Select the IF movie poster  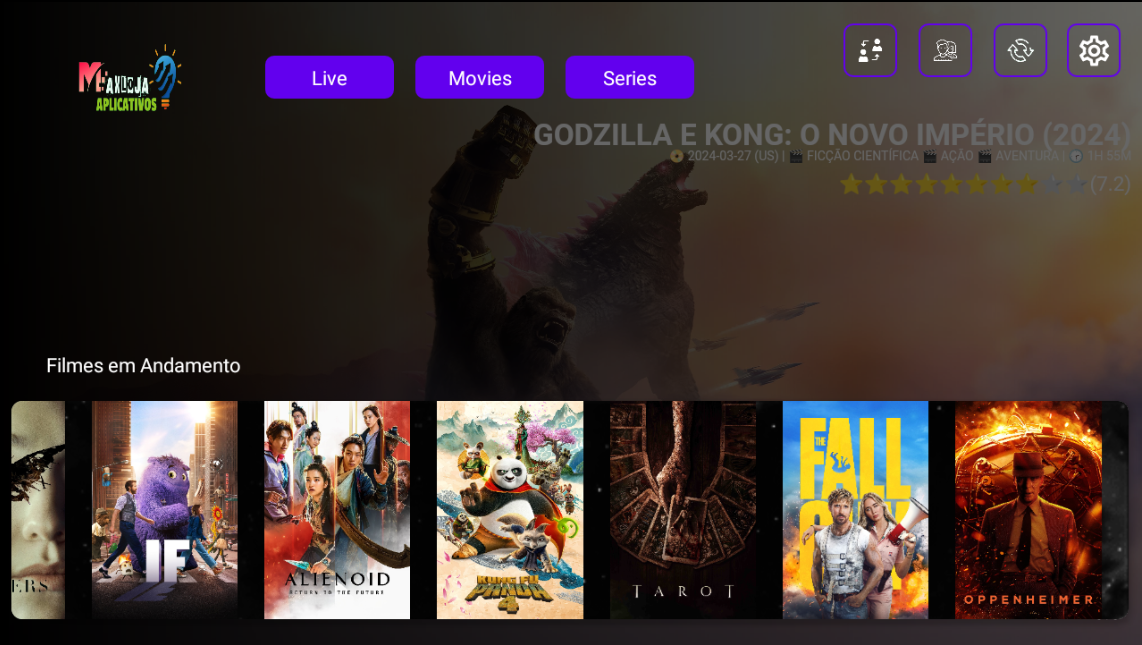pos(165,510)
